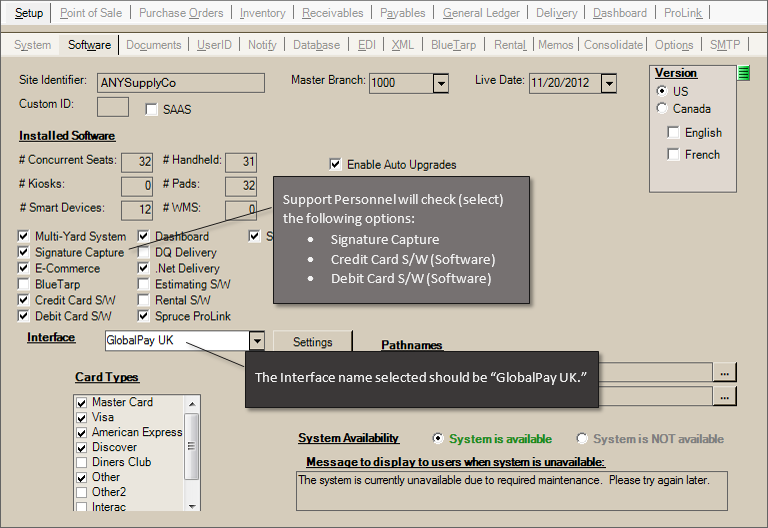Enable the BlueTarp software checkbox
768x528 pixels.
click(23, 284)
